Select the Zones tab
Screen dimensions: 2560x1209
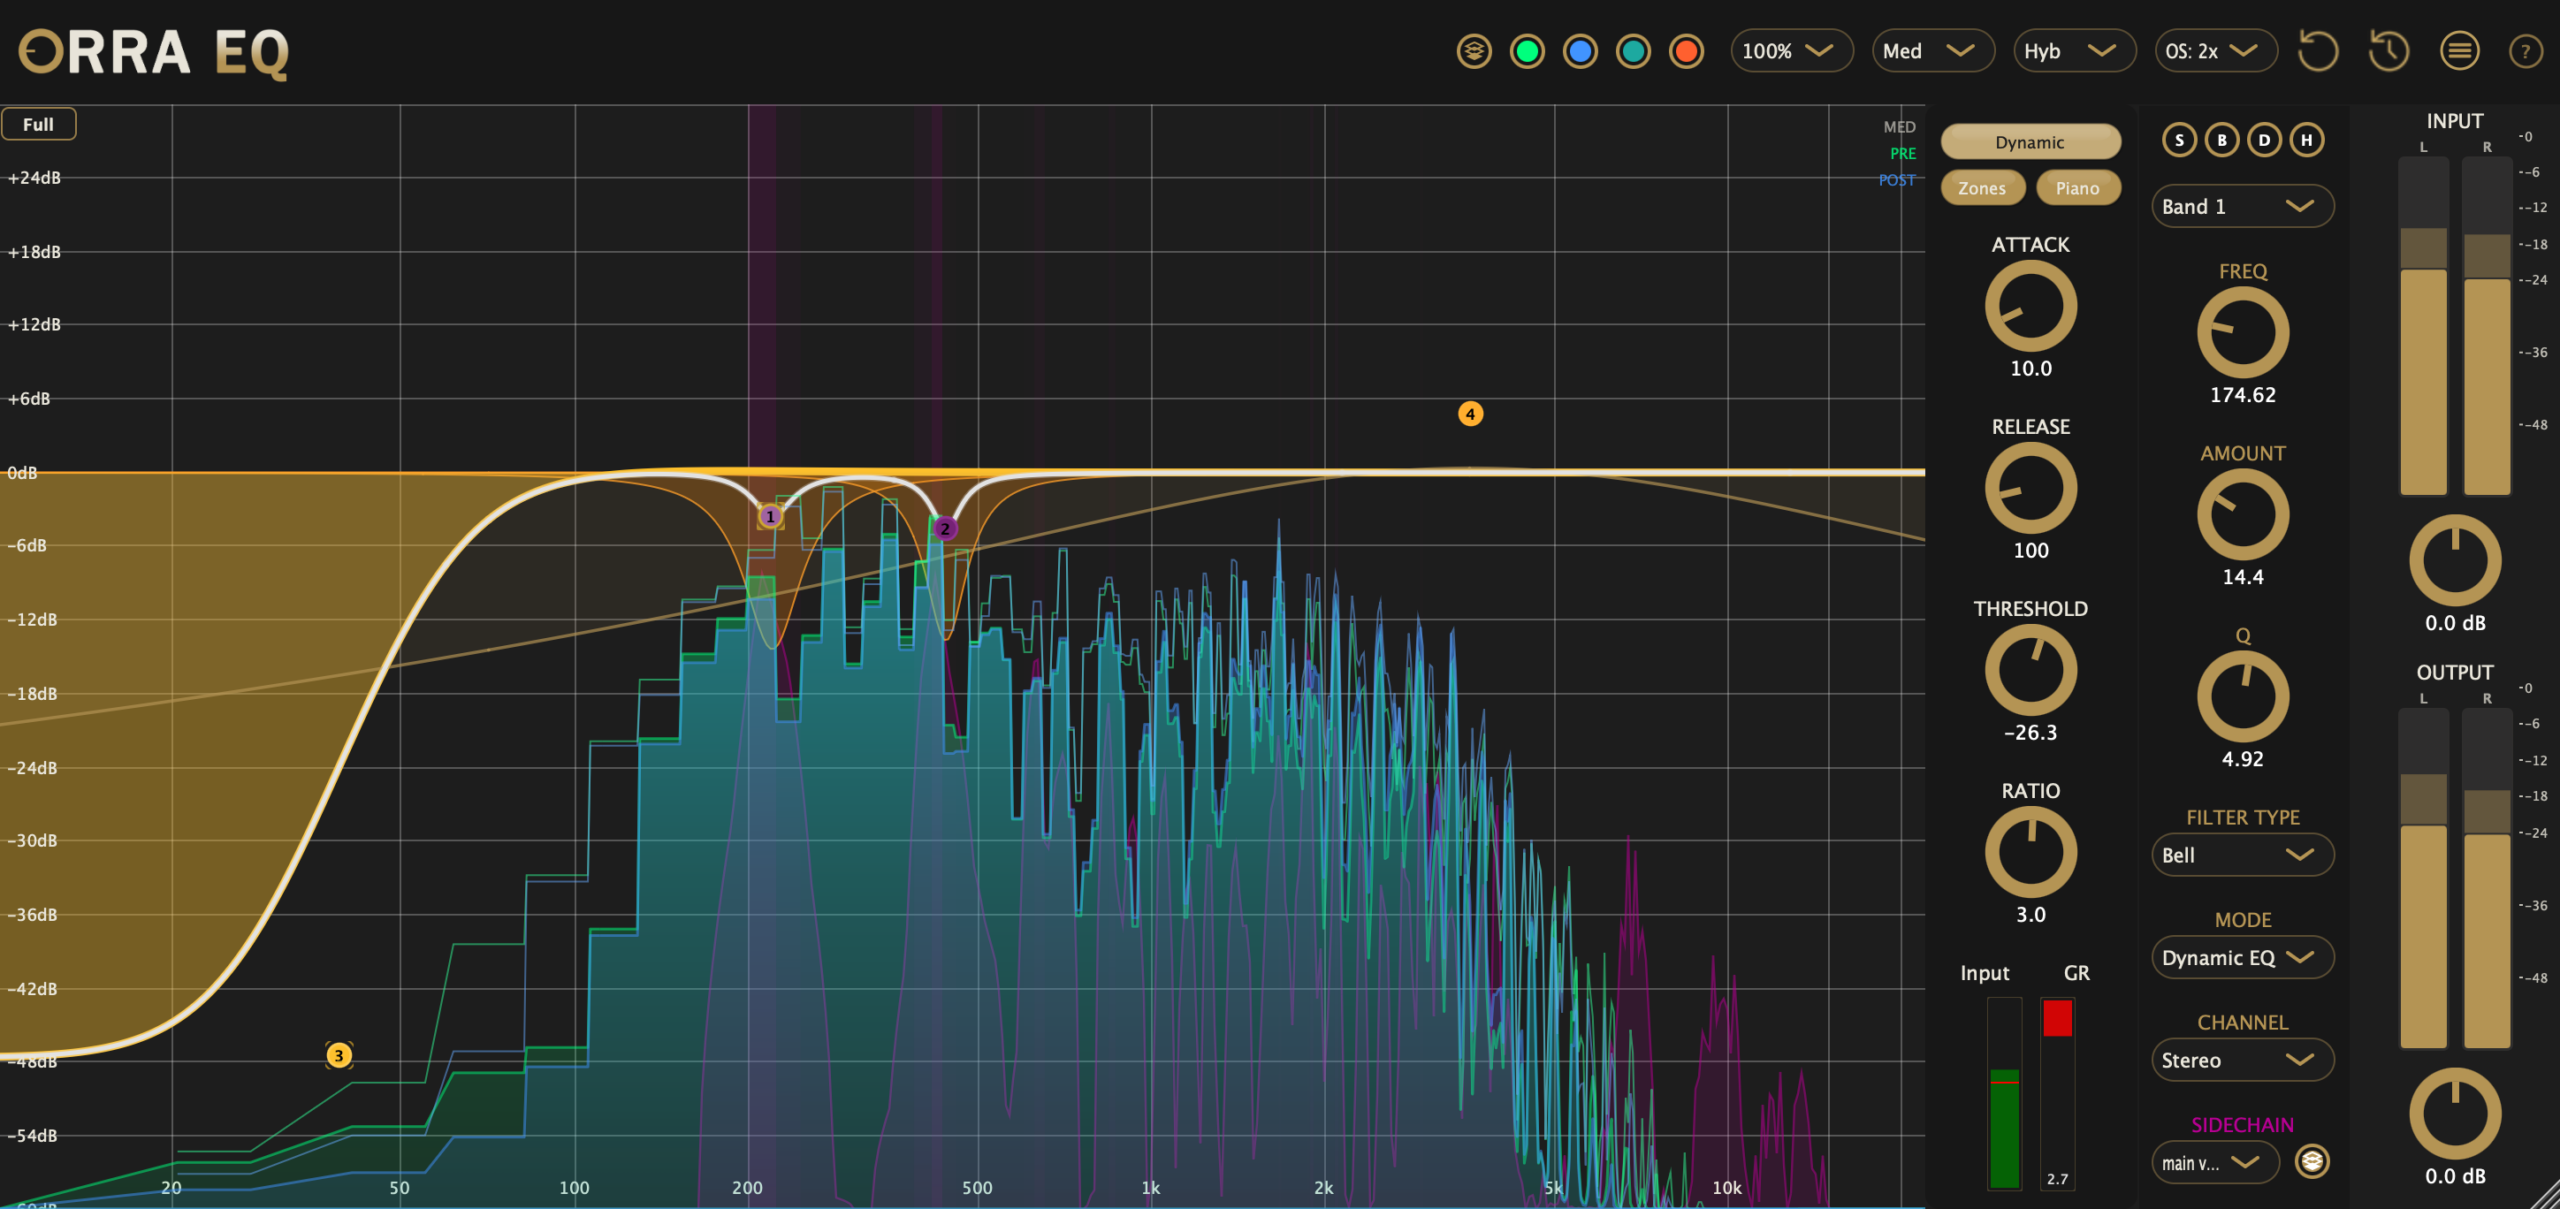click(x=1982, y=188)
